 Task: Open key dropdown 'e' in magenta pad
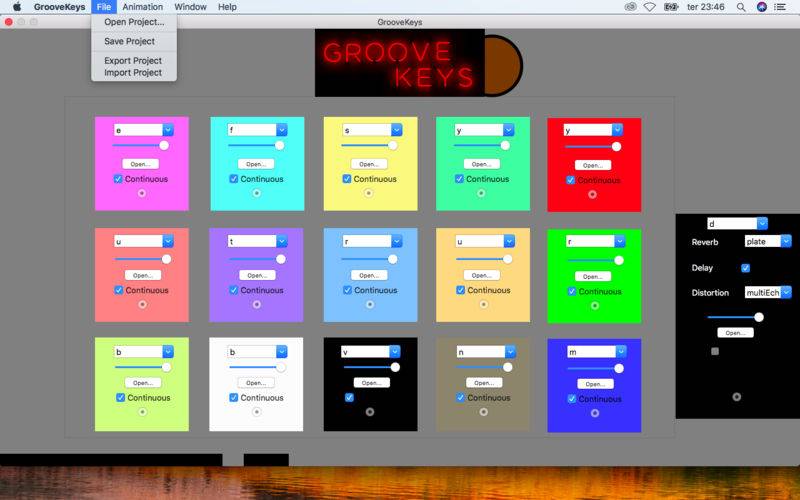tap(168, 130)
